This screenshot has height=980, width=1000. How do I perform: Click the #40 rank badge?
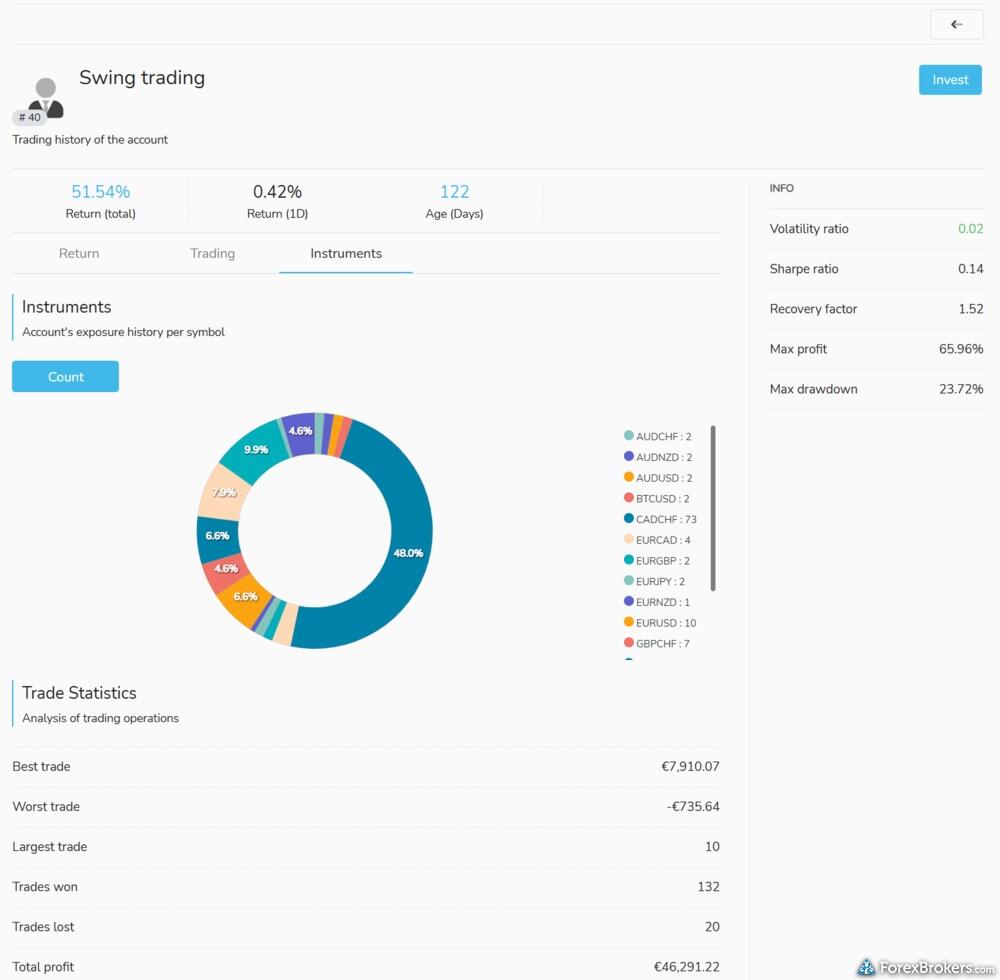(30, 117)
